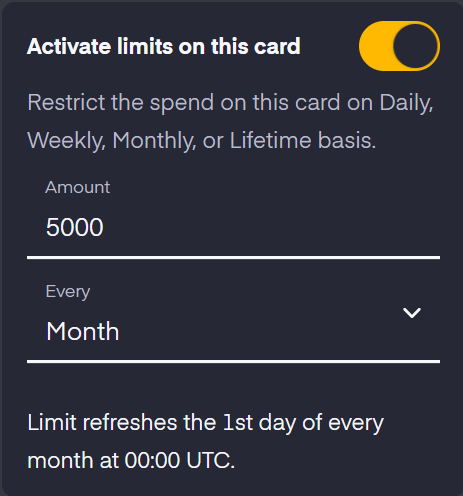Click the Weekly, Monthly, or Lifetime basis text
Image resolution: width=463 pixels, height=496 pixels.
pos(202,141)
